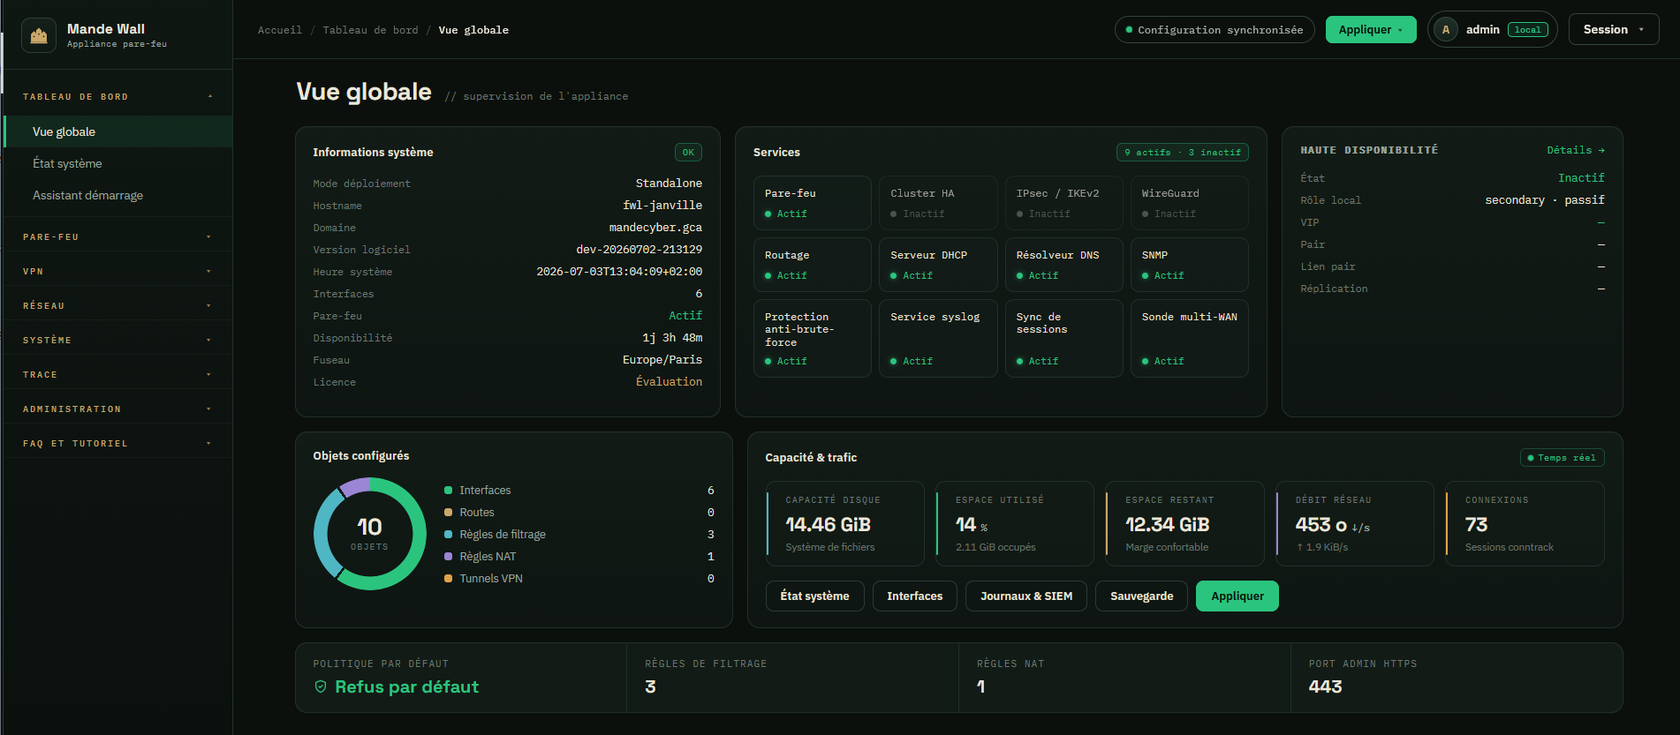Click the green Appliquer button under Capacité

1237,596
